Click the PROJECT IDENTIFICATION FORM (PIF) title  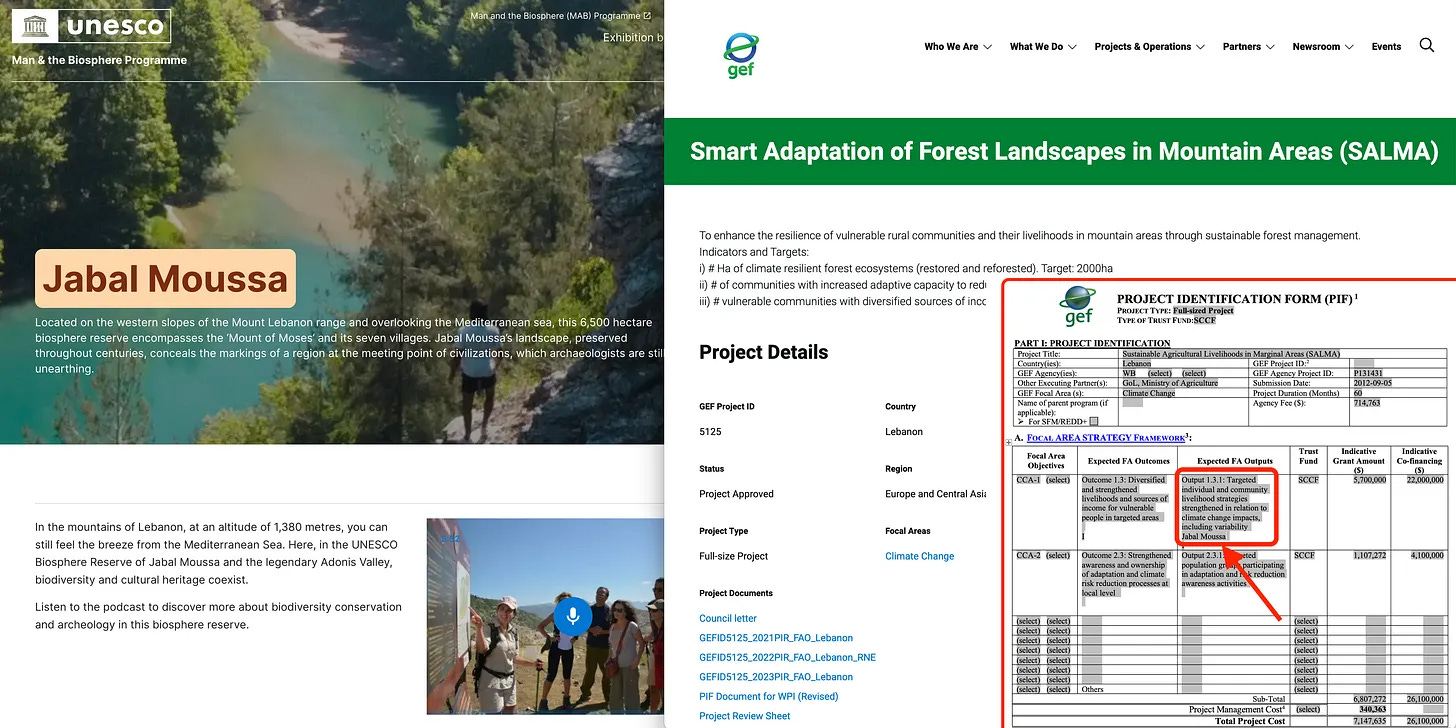click(x=1237, y=298)
